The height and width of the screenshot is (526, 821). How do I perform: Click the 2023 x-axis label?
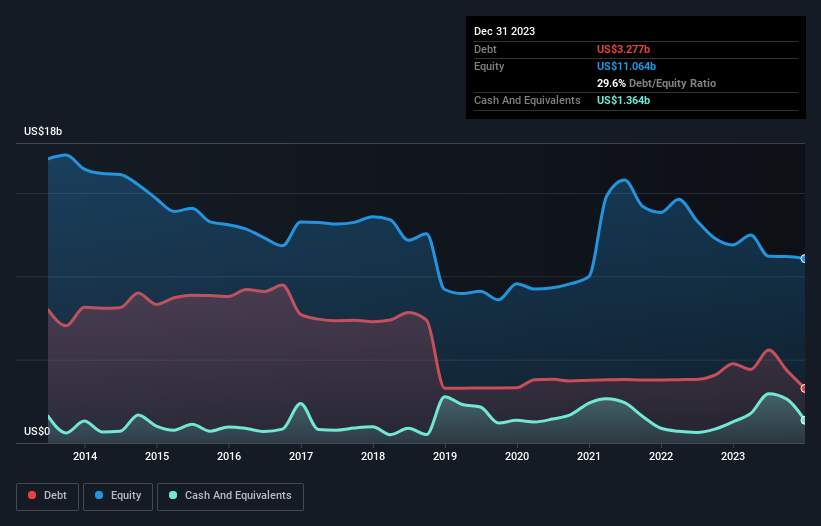[733, 456]
